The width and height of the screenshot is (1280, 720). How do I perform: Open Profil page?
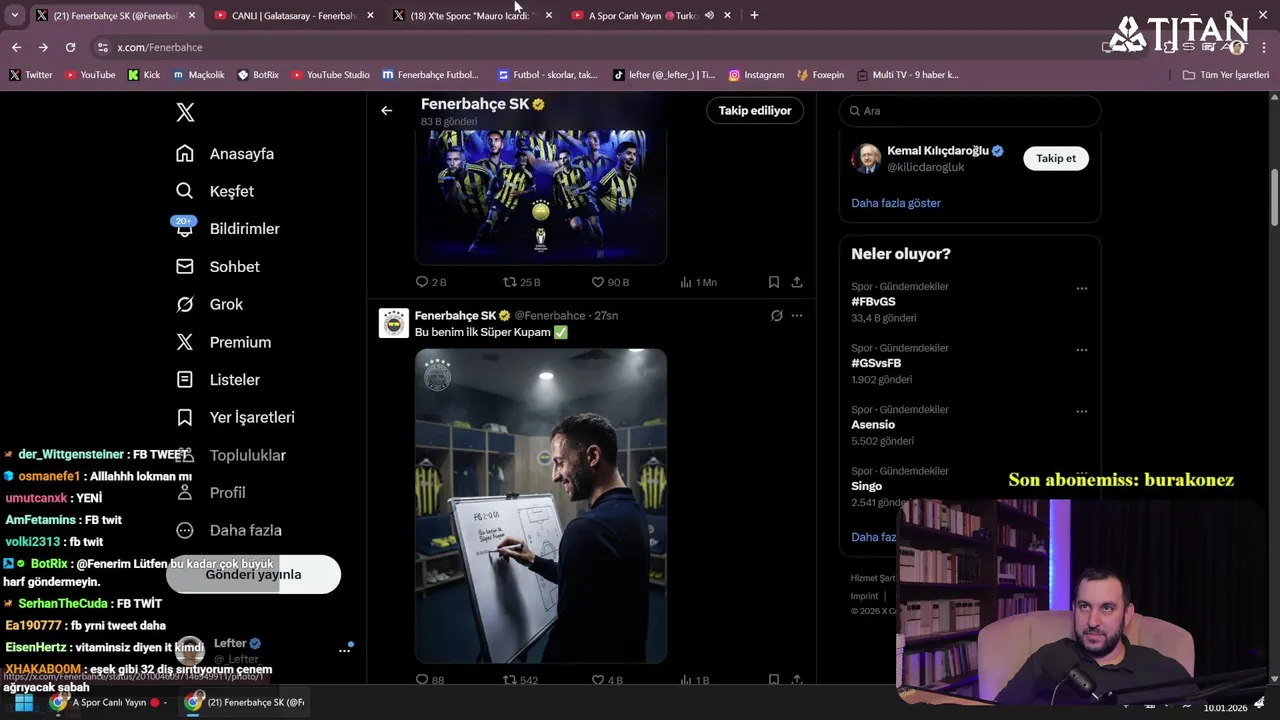[210, 492]
